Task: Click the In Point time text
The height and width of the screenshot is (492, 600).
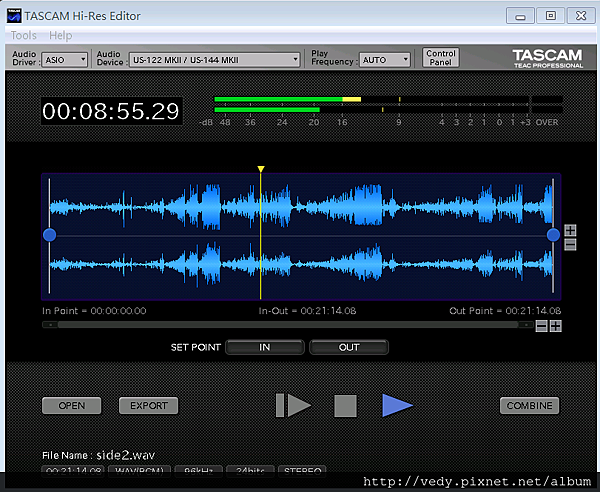Action: 94,311
